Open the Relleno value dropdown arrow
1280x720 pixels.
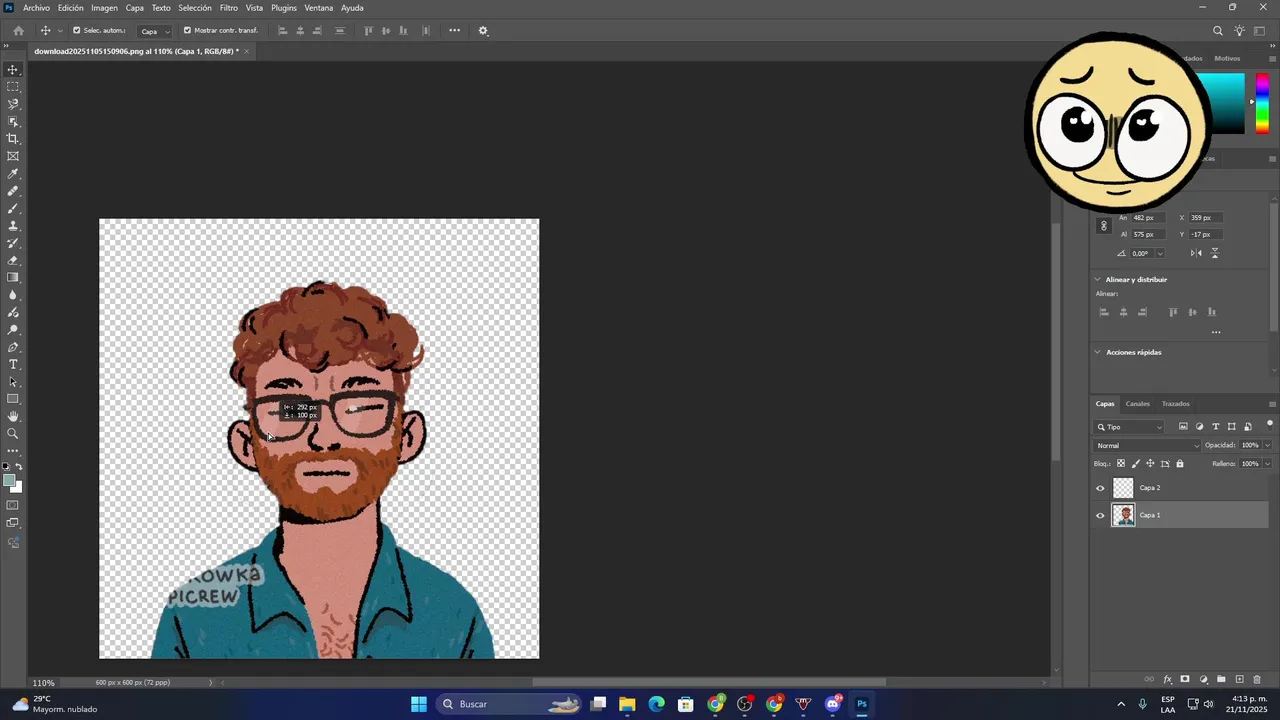pos(1268,464)
